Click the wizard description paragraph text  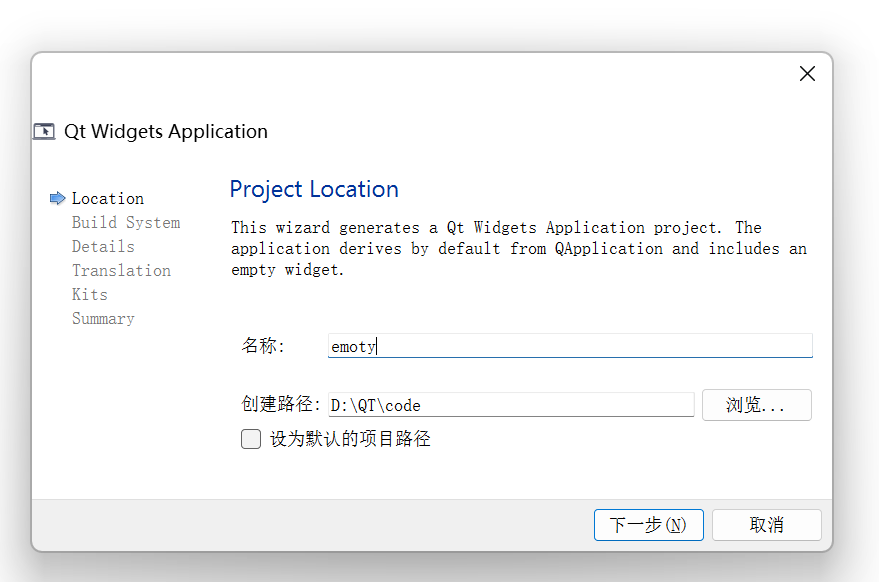tap(519, 248)
